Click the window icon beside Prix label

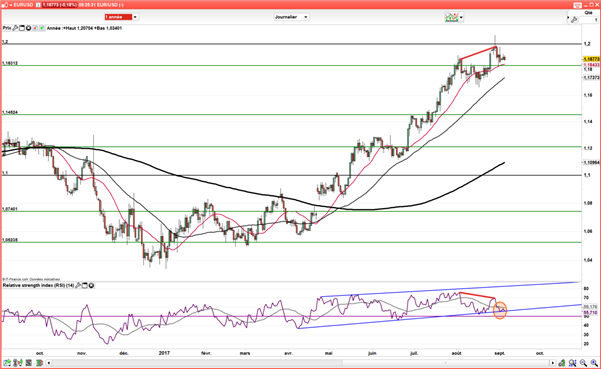(x=22, y=28)
